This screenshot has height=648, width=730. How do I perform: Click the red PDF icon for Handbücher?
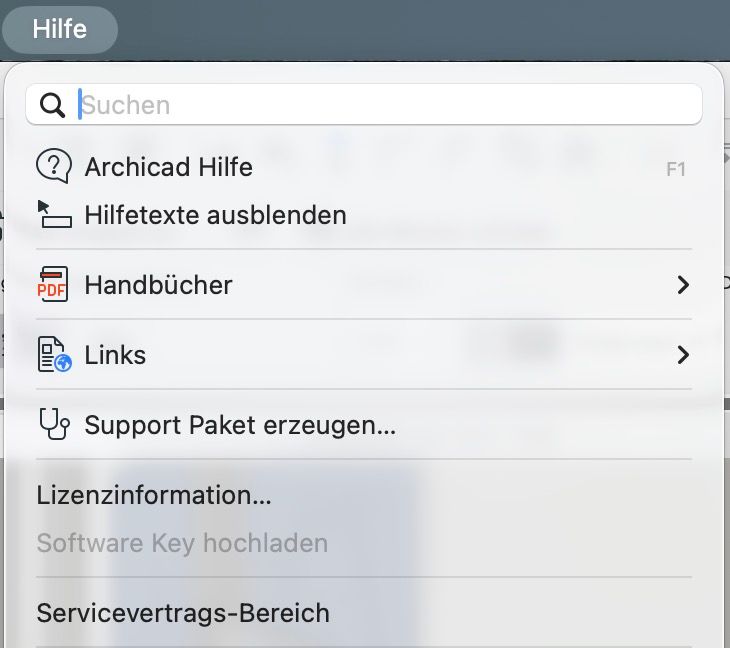point(52,285)
